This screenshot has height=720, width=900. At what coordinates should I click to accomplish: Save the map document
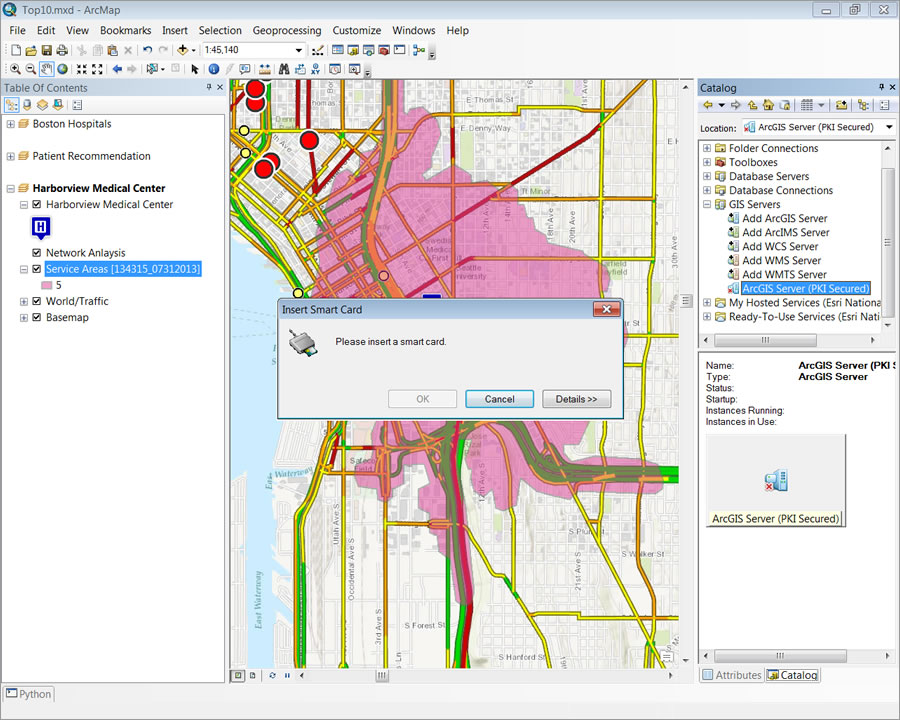(47, 48)
